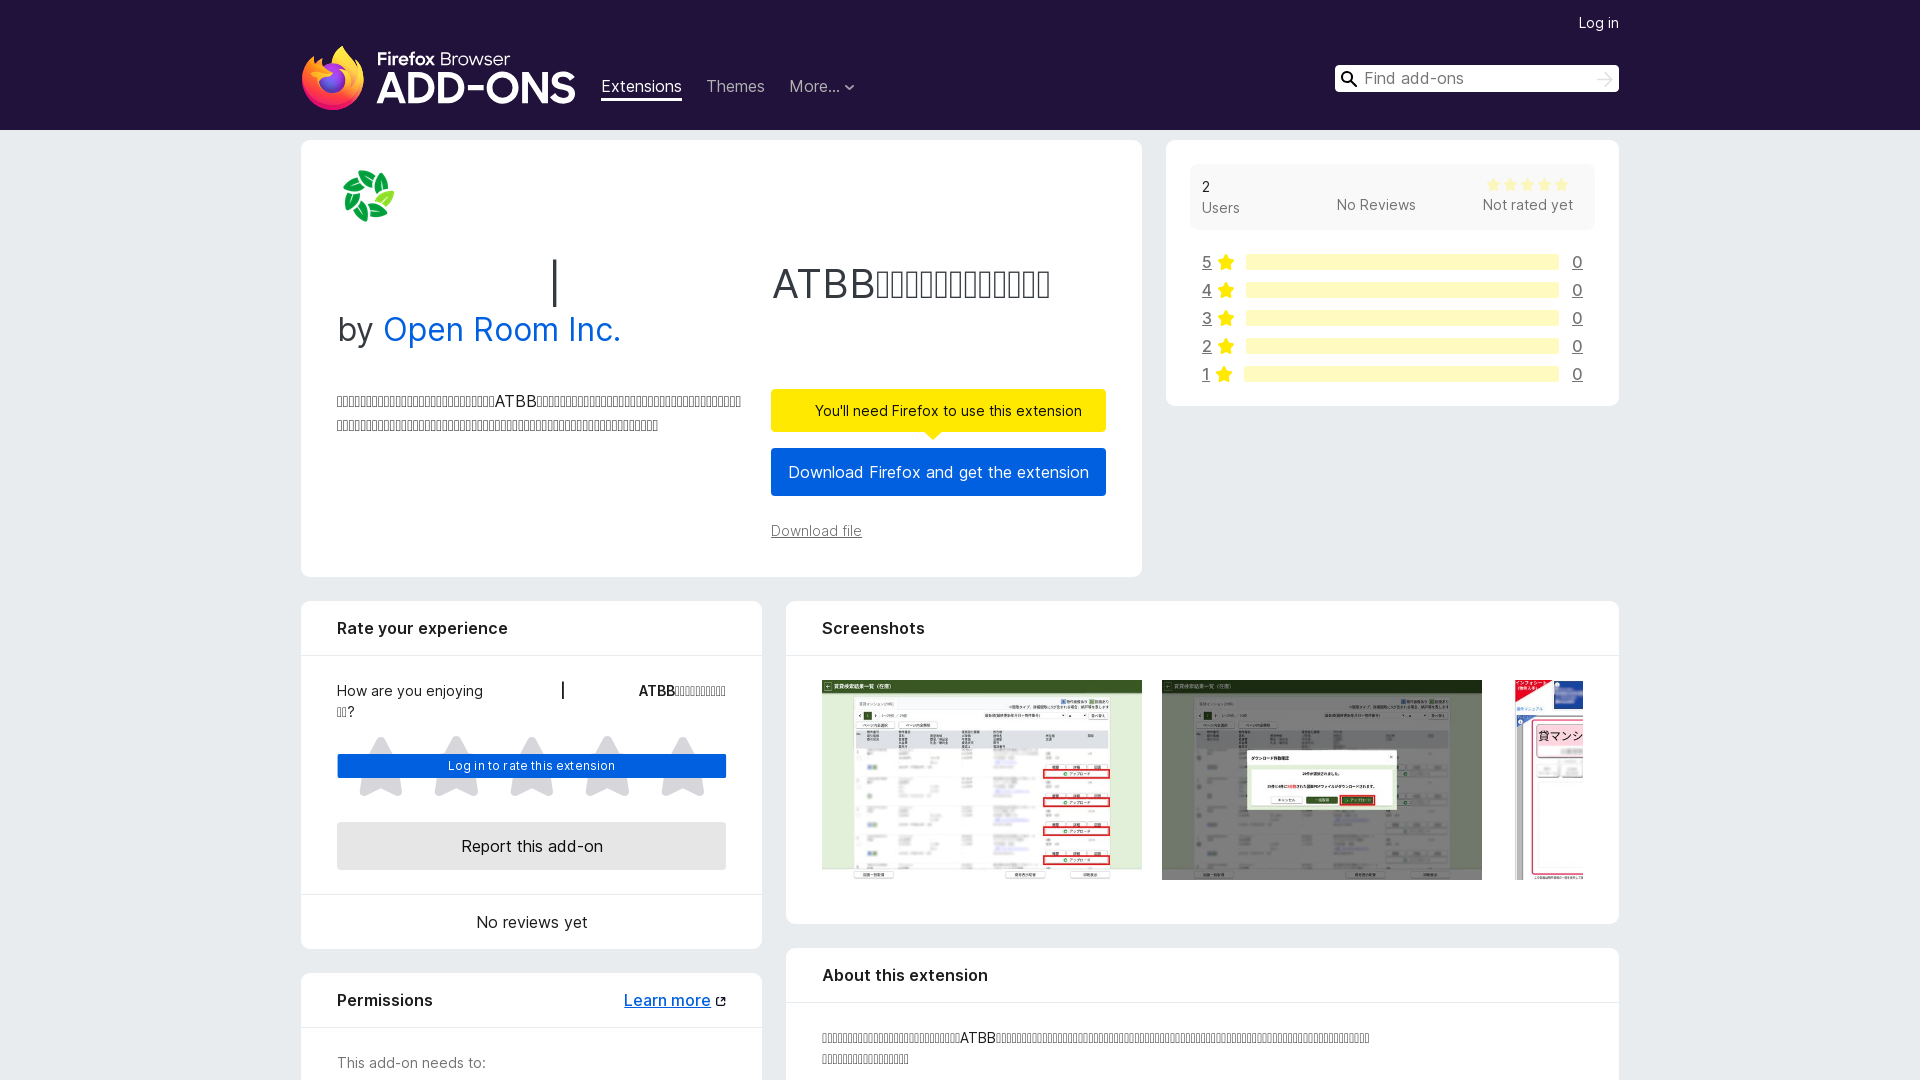This screenshot has width=1920, height=1080.
Task: Open the Permissions Learn more link
Action: (667, 1000)
